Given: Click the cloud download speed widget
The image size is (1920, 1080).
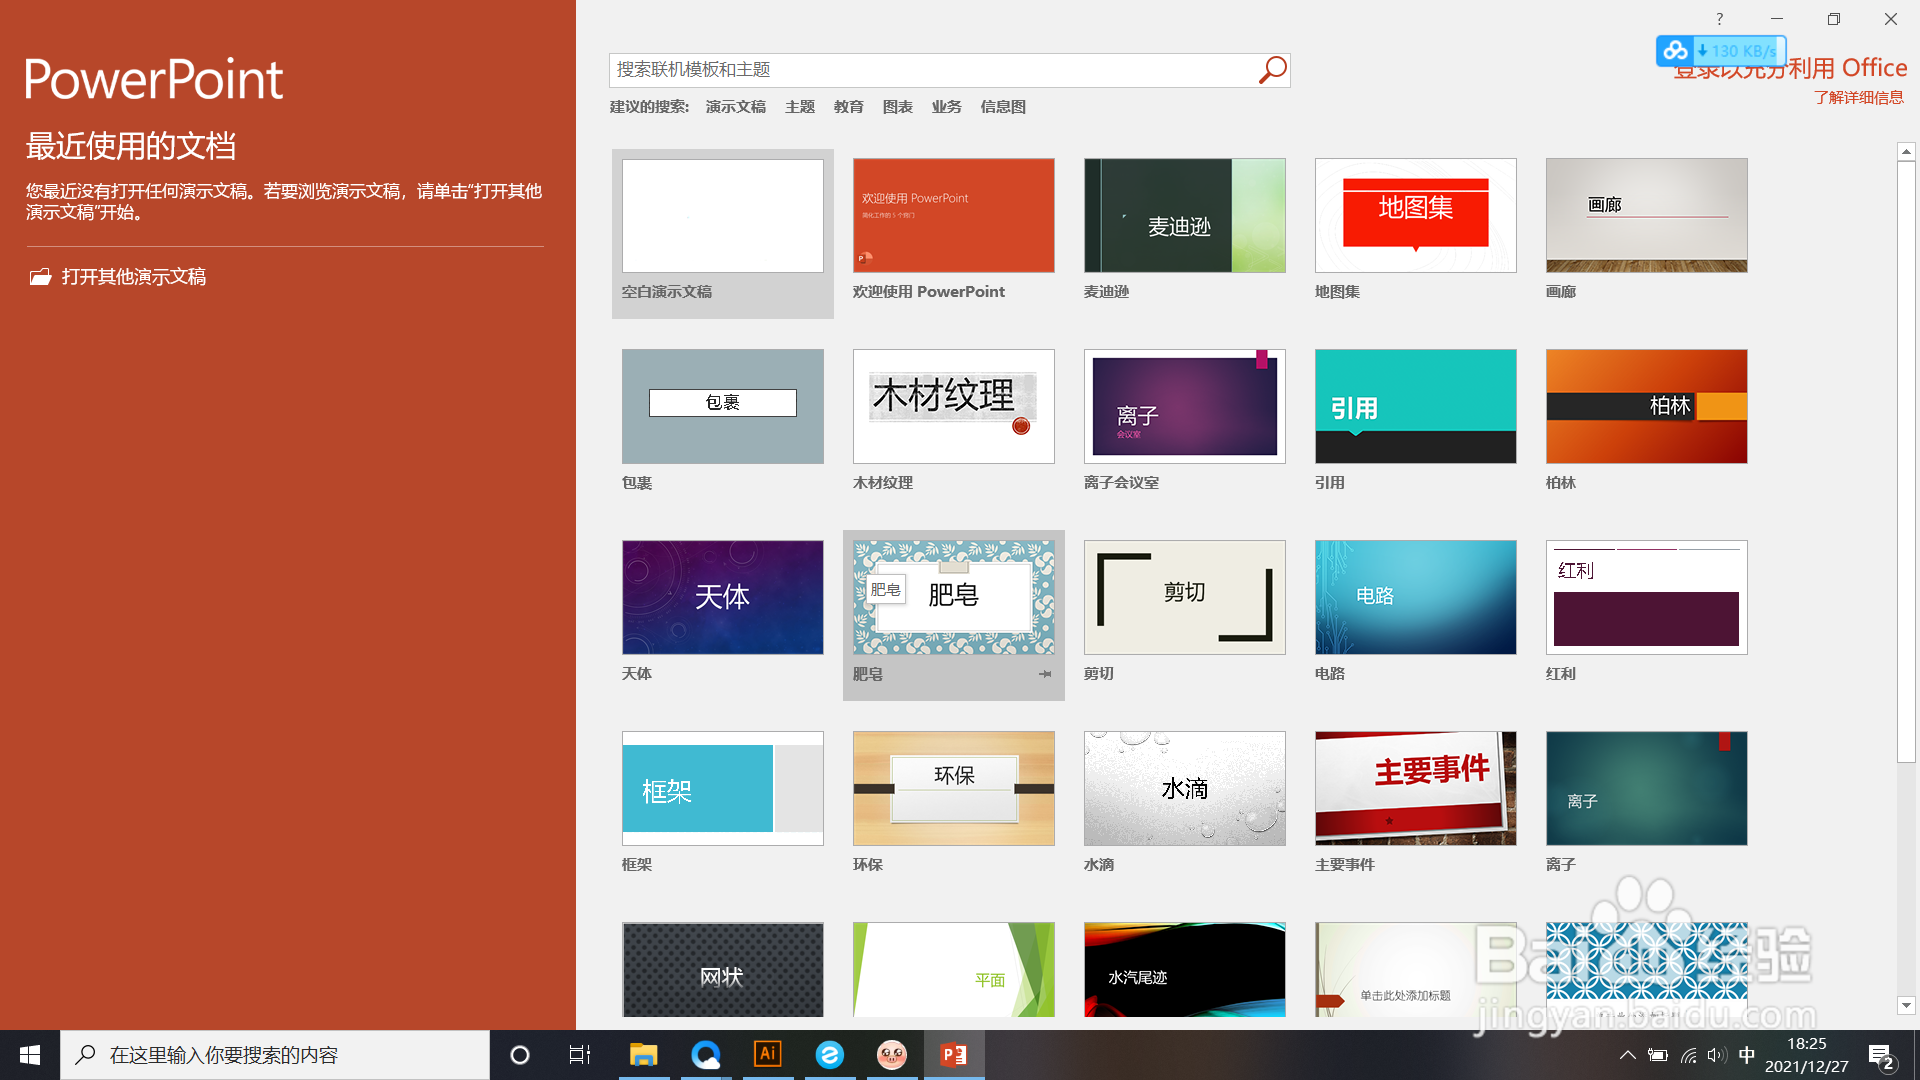Looking at the screenshot, I should click(x=1721, y=51).
